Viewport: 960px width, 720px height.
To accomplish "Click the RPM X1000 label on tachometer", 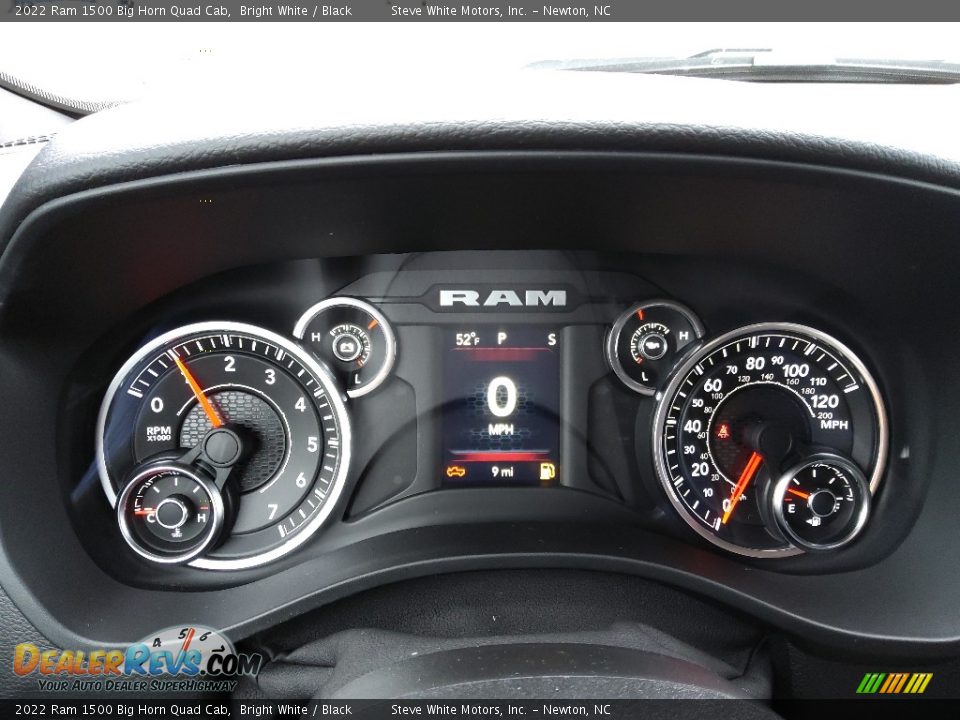I will click(159, 433).
